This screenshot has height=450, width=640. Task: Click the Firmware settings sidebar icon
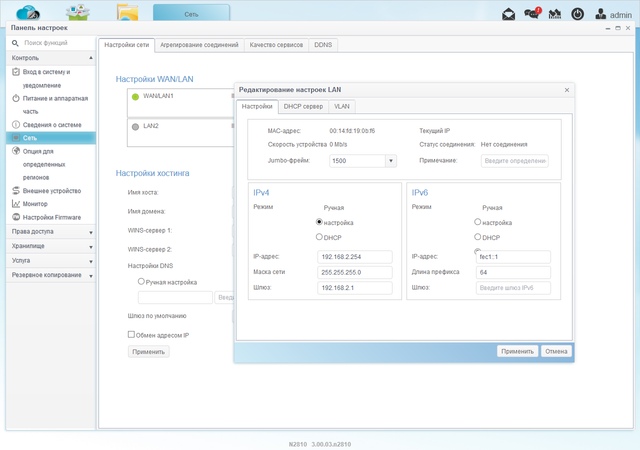pos(16,217)
